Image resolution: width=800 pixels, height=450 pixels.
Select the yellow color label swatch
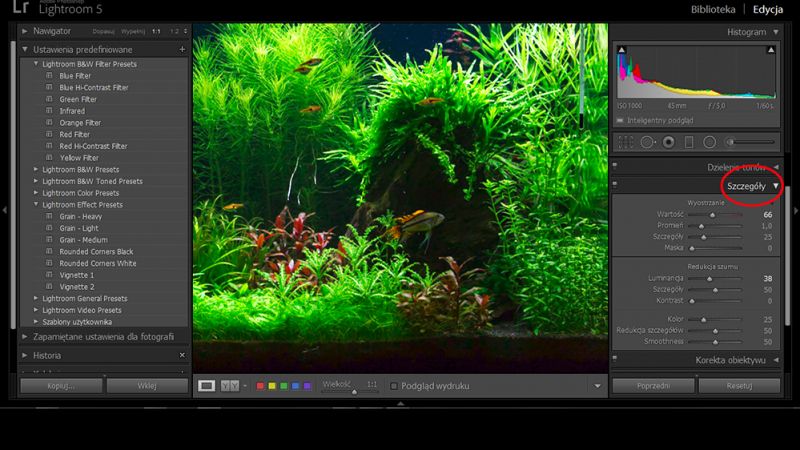click(272, 386)
